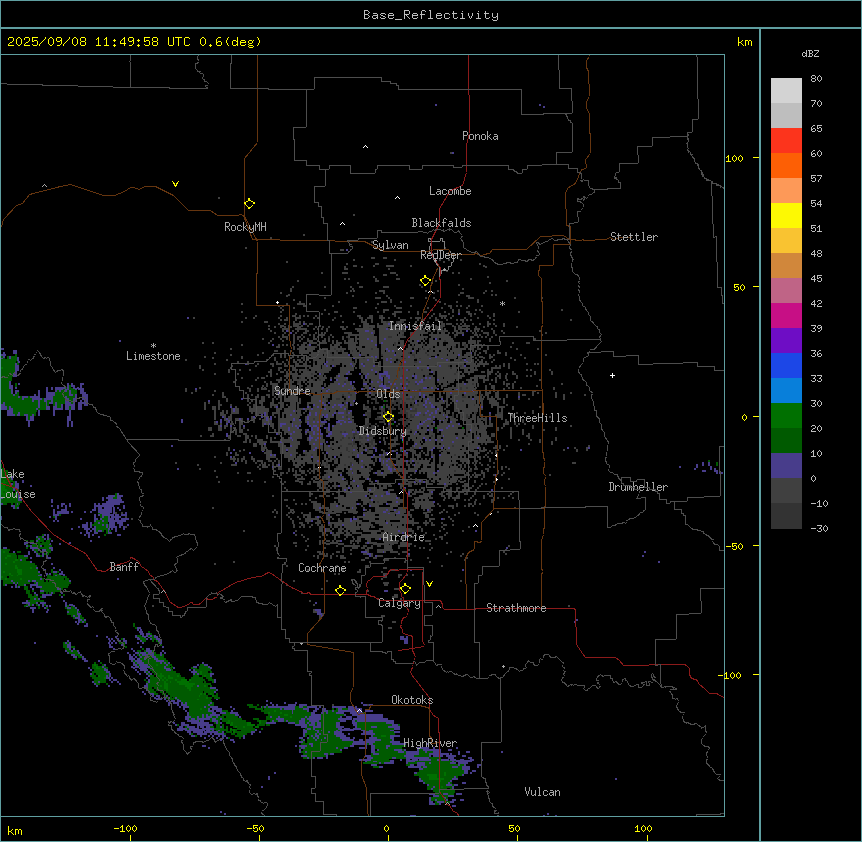Click the Lake Louise map label
The image size is (862, 842).
point(18,484)
